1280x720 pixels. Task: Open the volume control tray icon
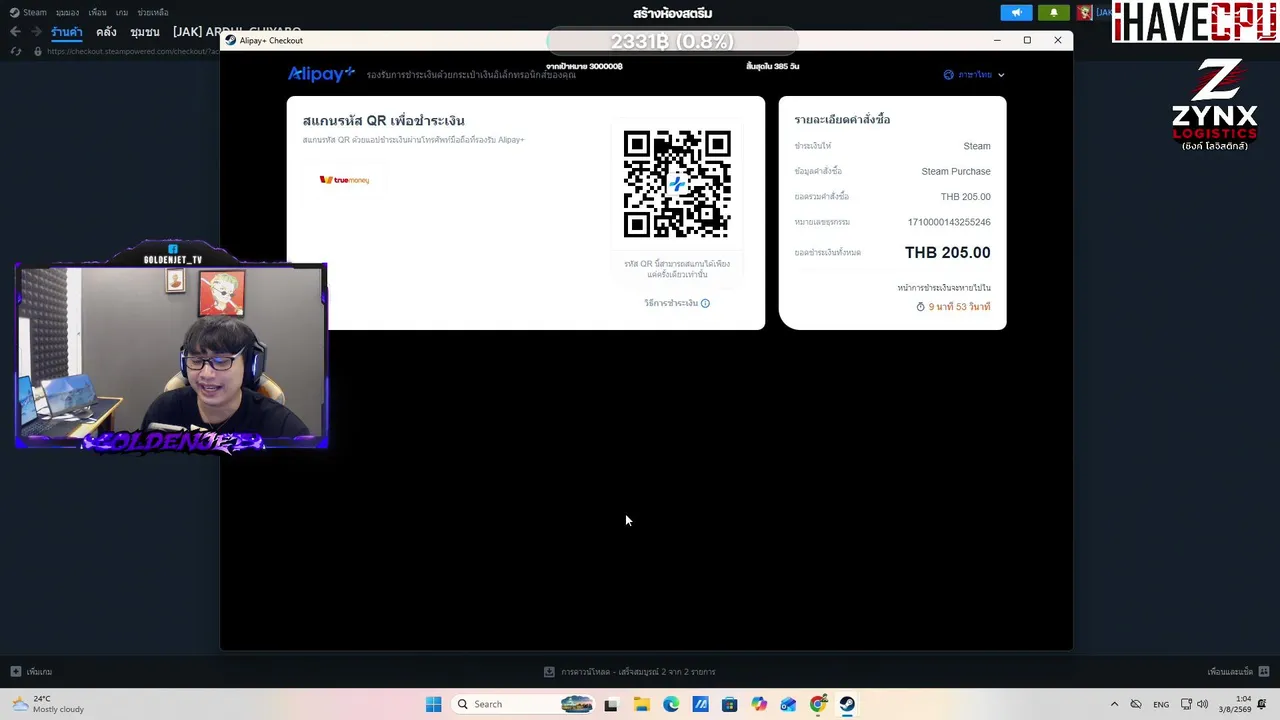[x=1202, y=704]
